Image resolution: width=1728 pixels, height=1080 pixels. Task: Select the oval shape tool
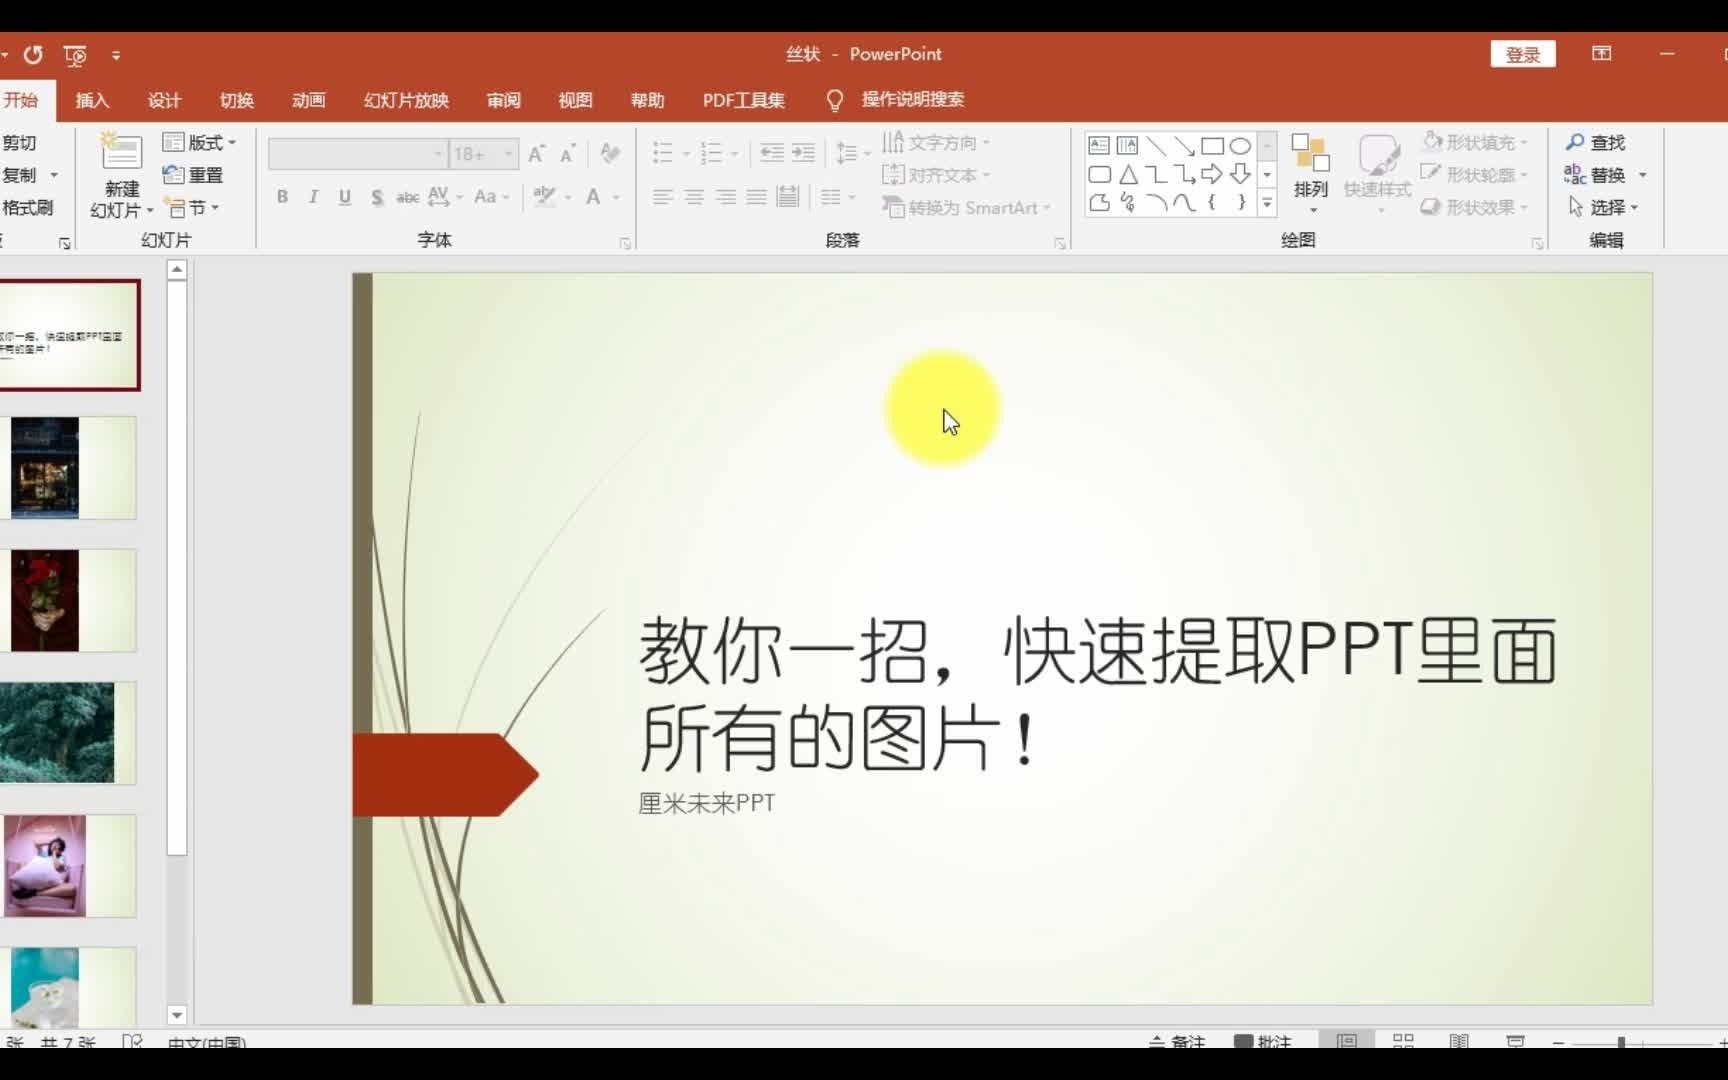(x=1241, y=145)
